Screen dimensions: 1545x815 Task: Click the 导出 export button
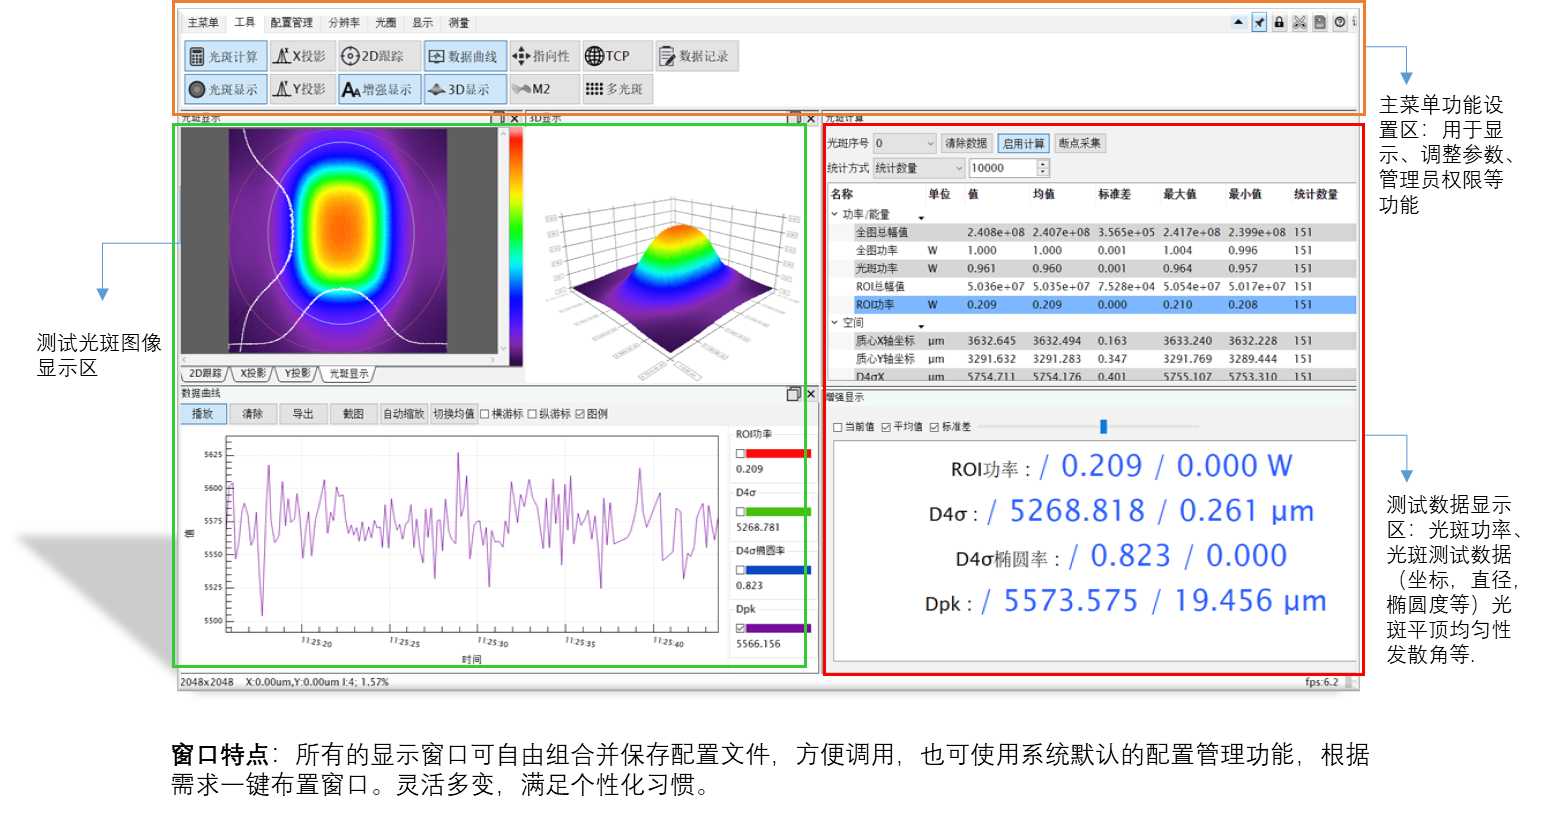tap(303, 414)
